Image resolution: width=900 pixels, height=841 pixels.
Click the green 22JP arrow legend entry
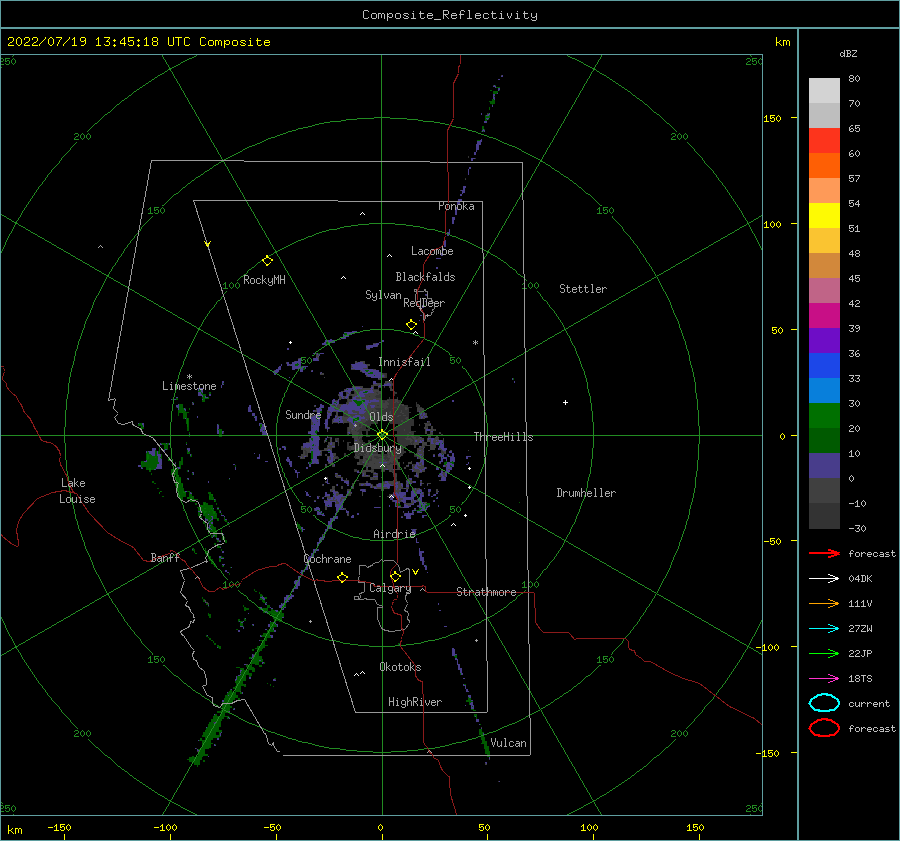point(824,653)
